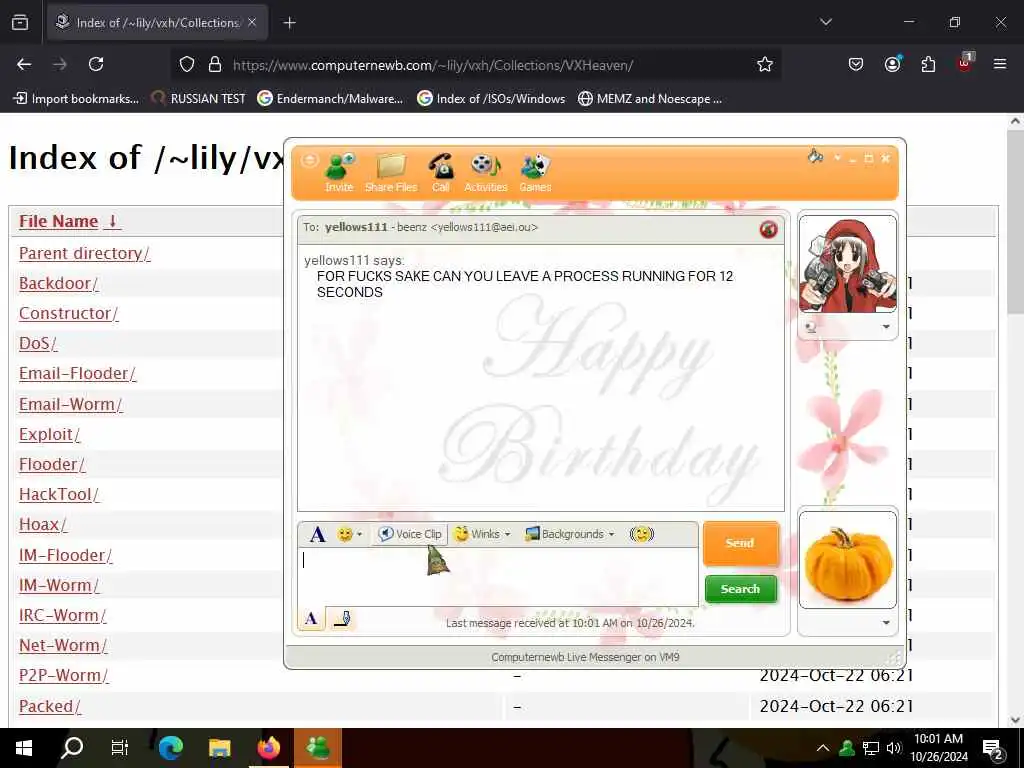The image size is (1024, 768).
Task: Open the Net-Worm/ folder link
Action: click(x=63, y=645)
